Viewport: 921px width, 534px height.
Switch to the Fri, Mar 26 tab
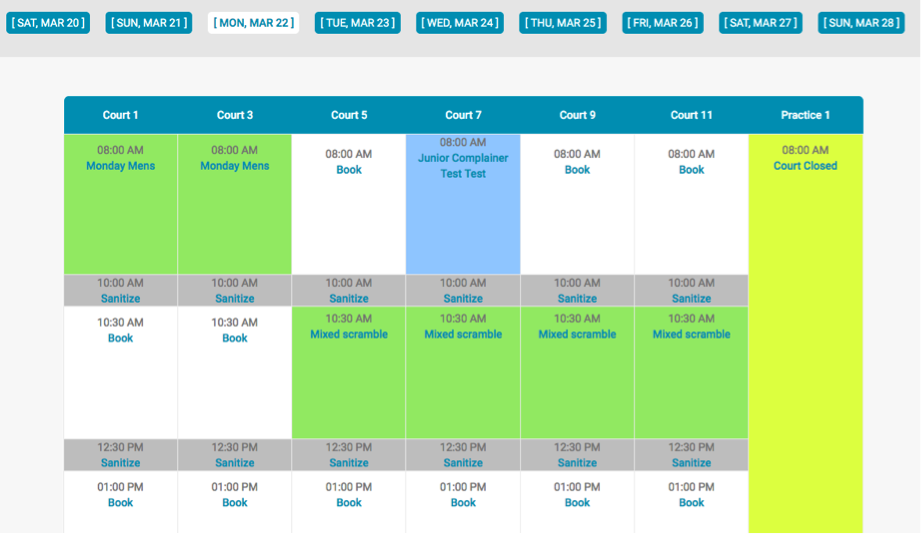pyautogui.click(x=663, y=23)
